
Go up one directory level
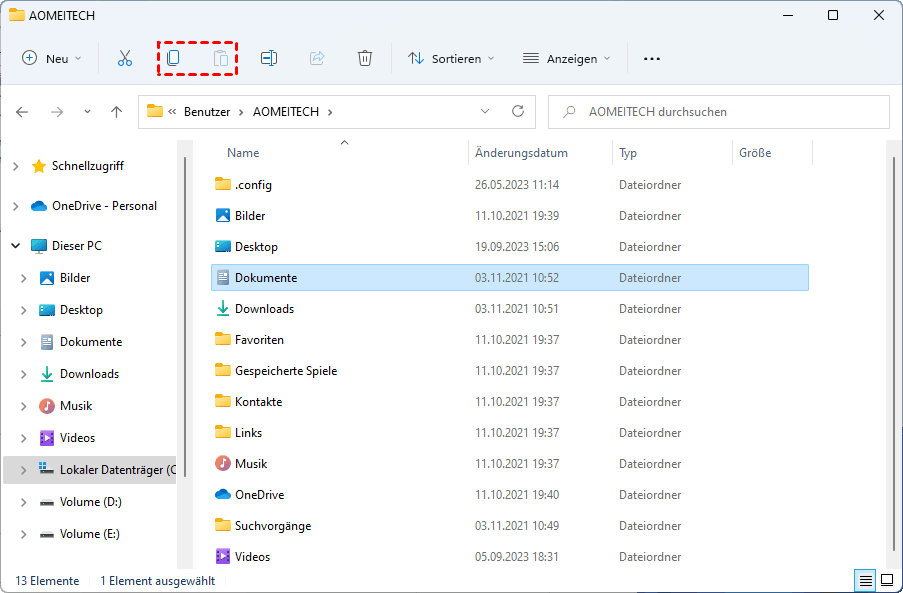pos(117,112)
